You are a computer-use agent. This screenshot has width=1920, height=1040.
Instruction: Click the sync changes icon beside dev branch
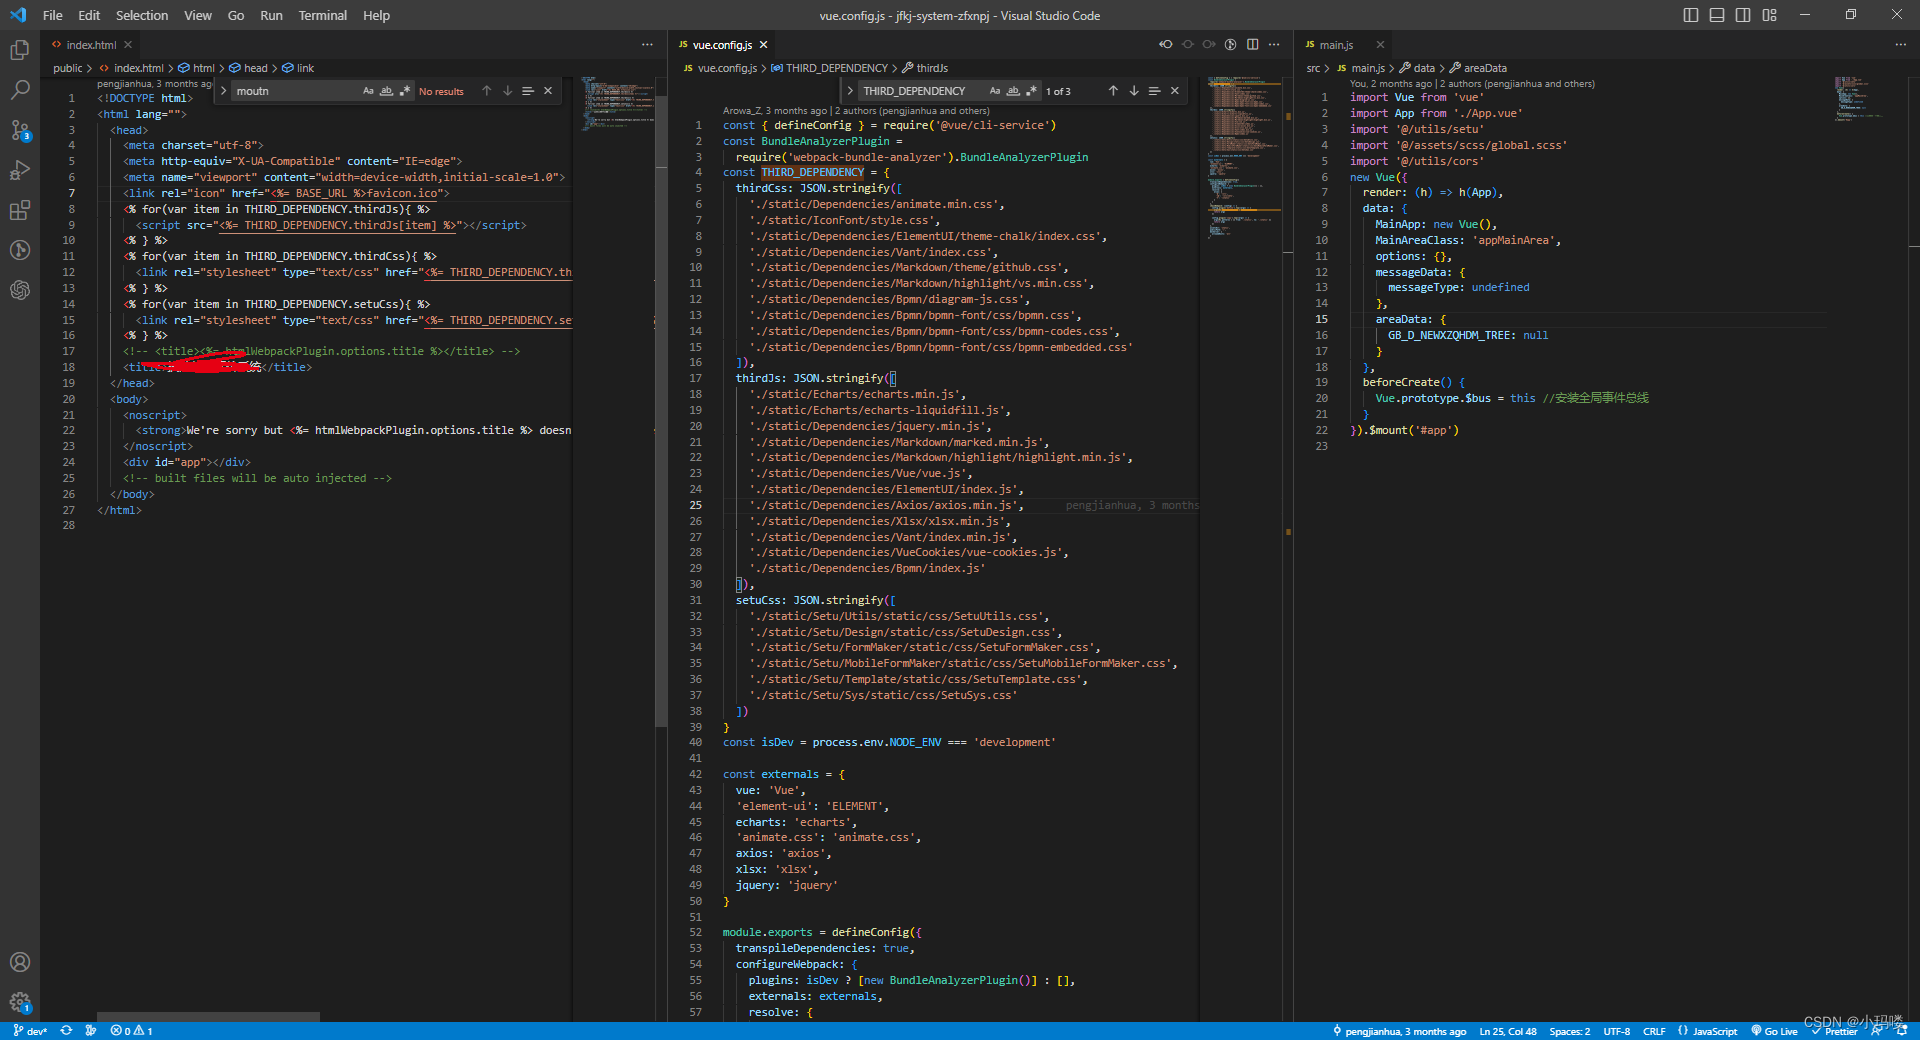point(66,1030)
